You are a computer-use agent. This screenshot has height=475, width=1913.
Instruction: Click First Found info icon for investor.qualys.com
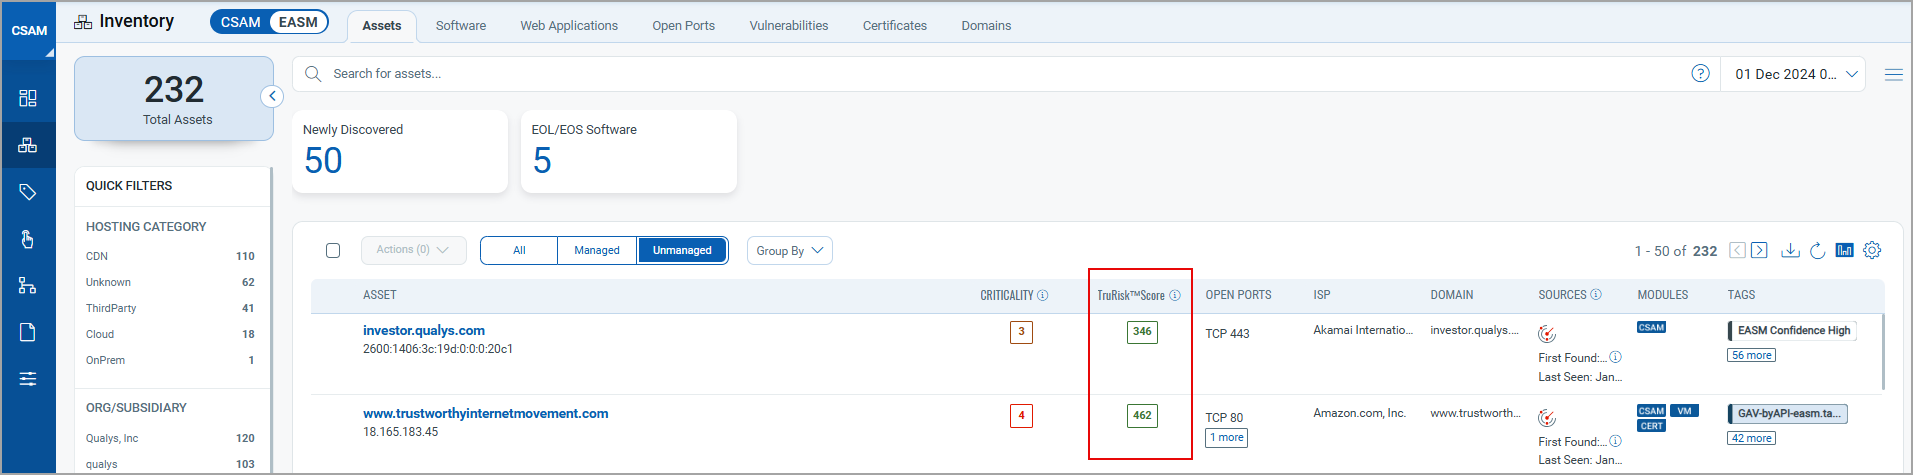1616,357
